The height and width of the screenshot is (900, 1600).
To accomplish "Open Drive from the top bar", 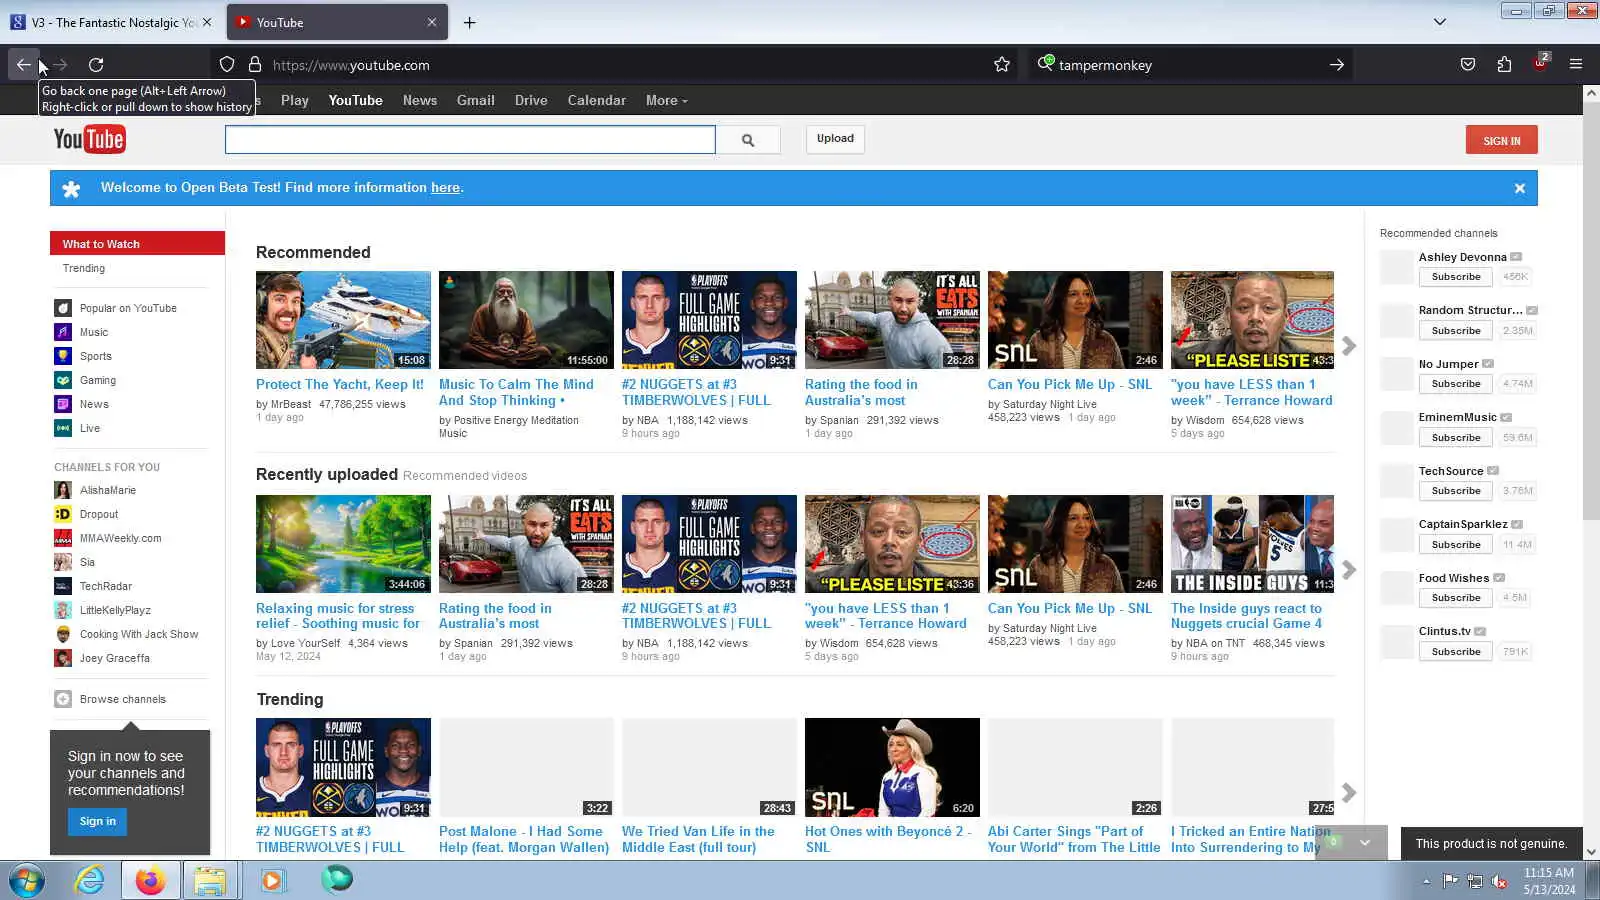I will coord(531,100).
